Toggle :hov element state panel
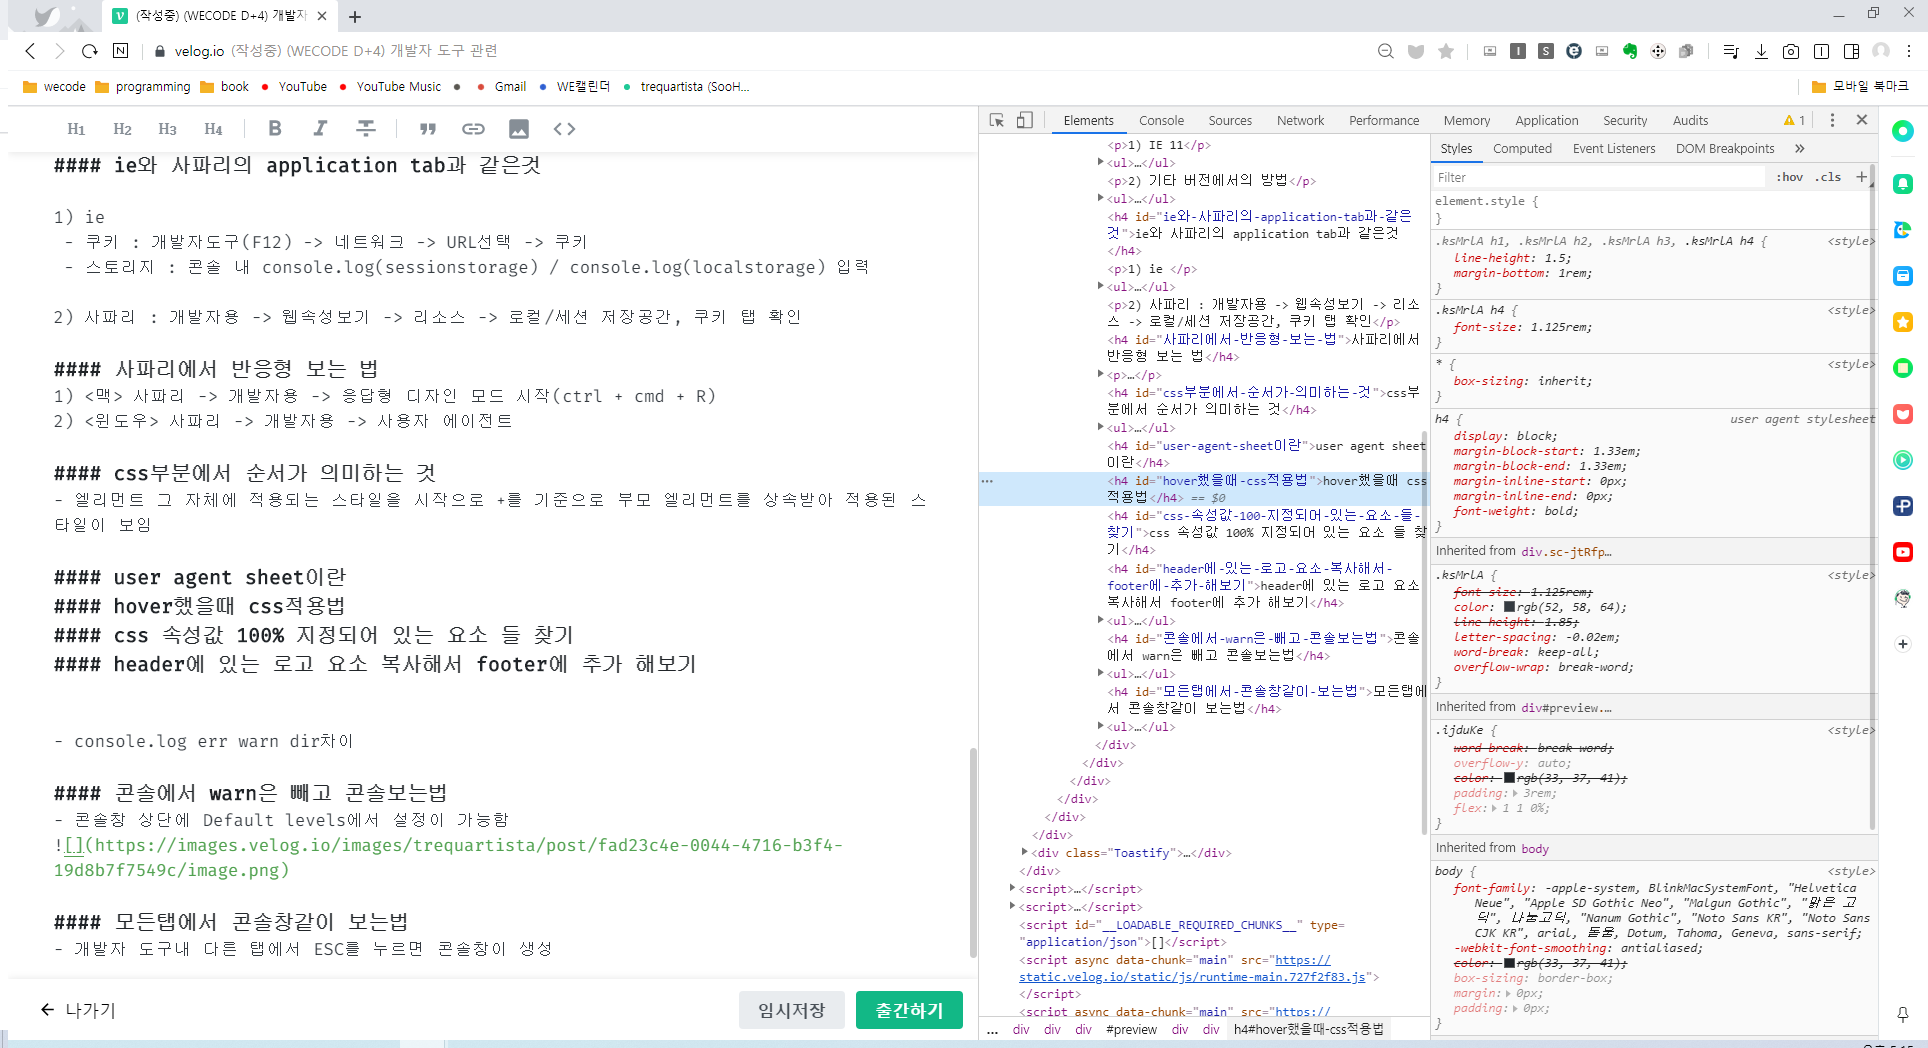 click(x=1790, y=177)
